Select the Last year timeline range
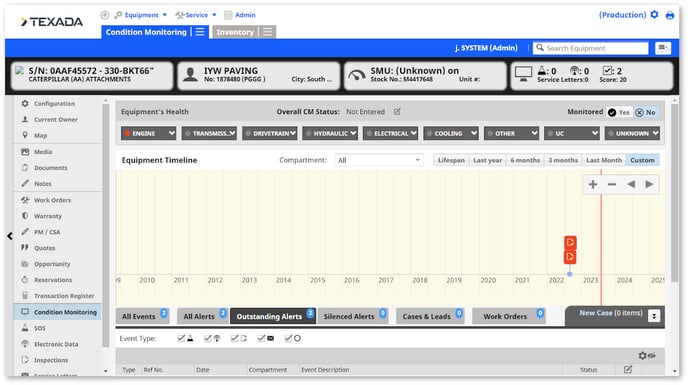Image resolution: width=688 pixels, height=385 pixels. (x=487, y=160)
